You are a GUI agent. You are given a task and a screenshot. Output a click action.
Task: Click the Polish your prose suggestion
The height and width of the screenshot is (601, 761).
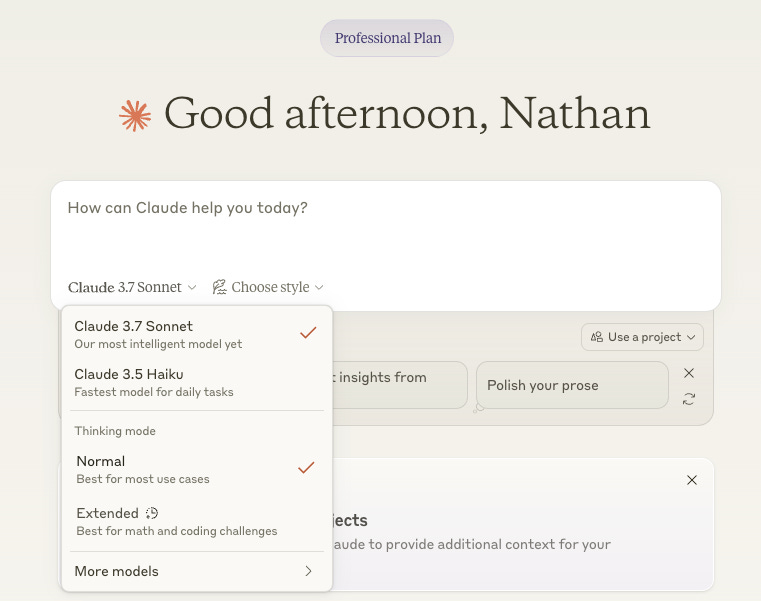572,385
